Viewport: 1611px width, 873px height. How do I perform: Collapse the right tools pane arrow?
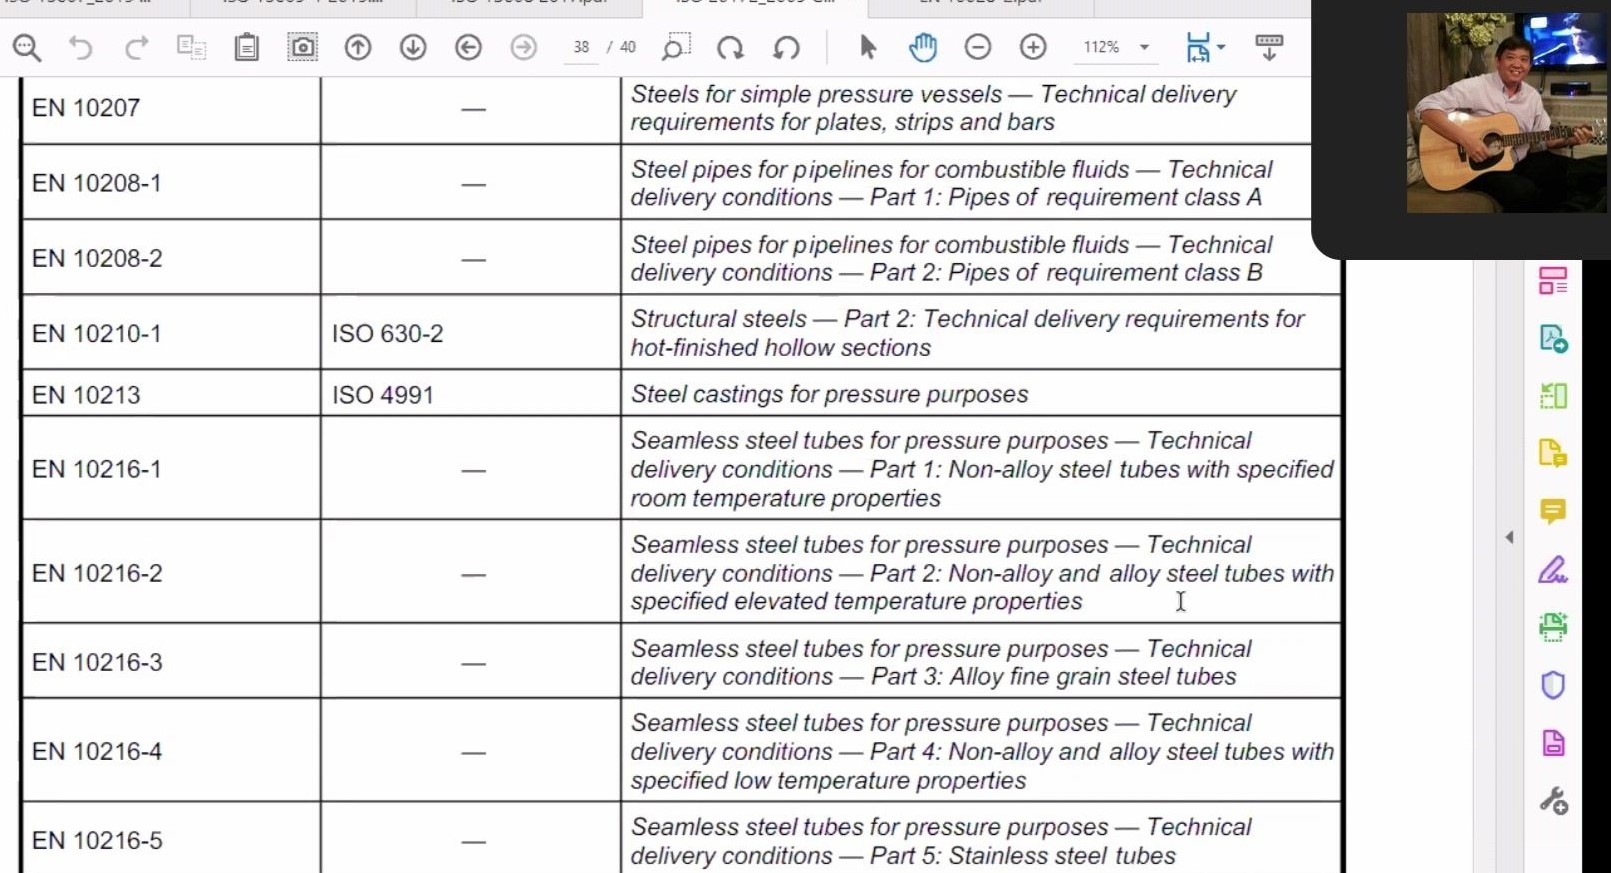pyautogui.click(x=1509, y=537)
